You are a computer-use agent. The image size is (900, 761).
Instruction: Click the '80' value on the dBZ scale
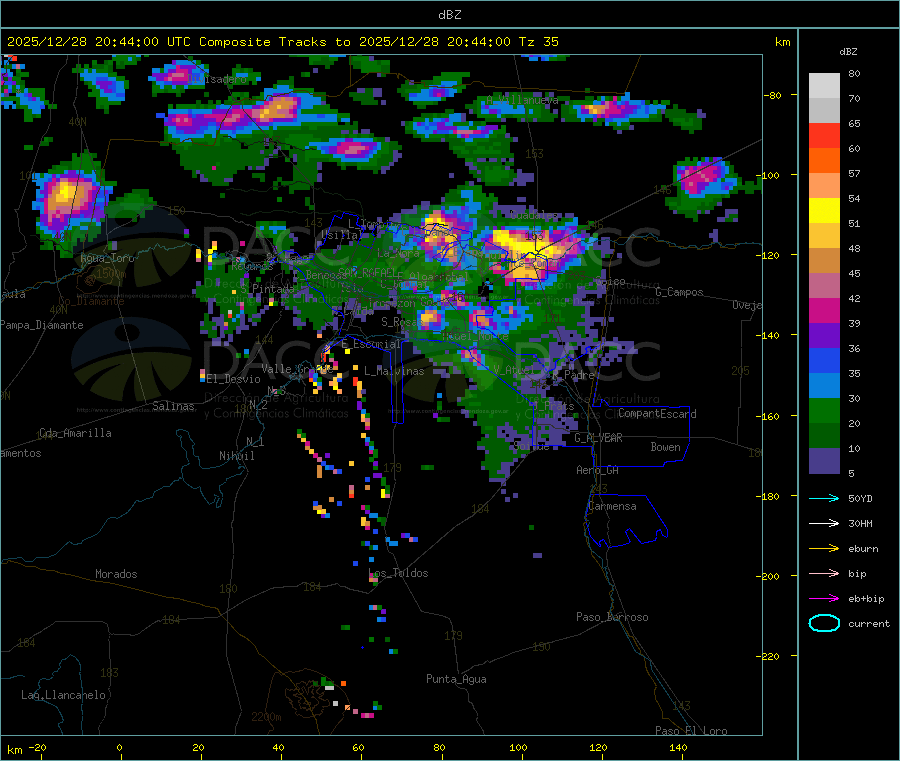(x=854, y=73)
